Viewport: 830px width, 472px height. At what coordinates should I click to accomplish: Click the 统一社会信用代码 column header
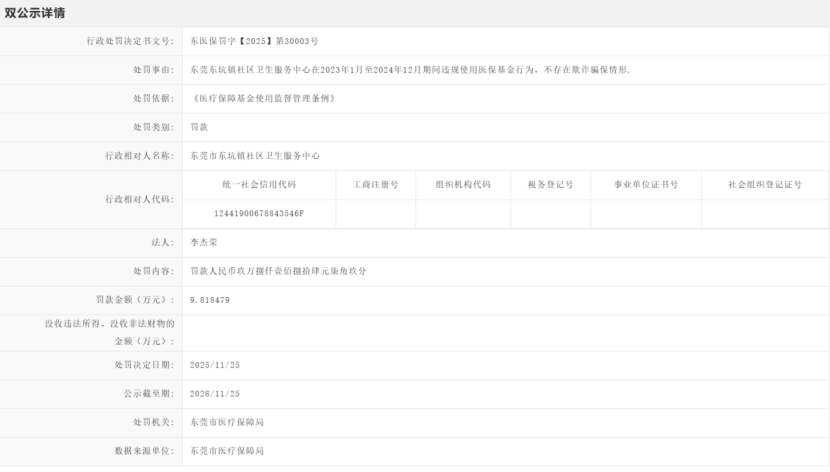pyautogui.click(x=259, y=185)
